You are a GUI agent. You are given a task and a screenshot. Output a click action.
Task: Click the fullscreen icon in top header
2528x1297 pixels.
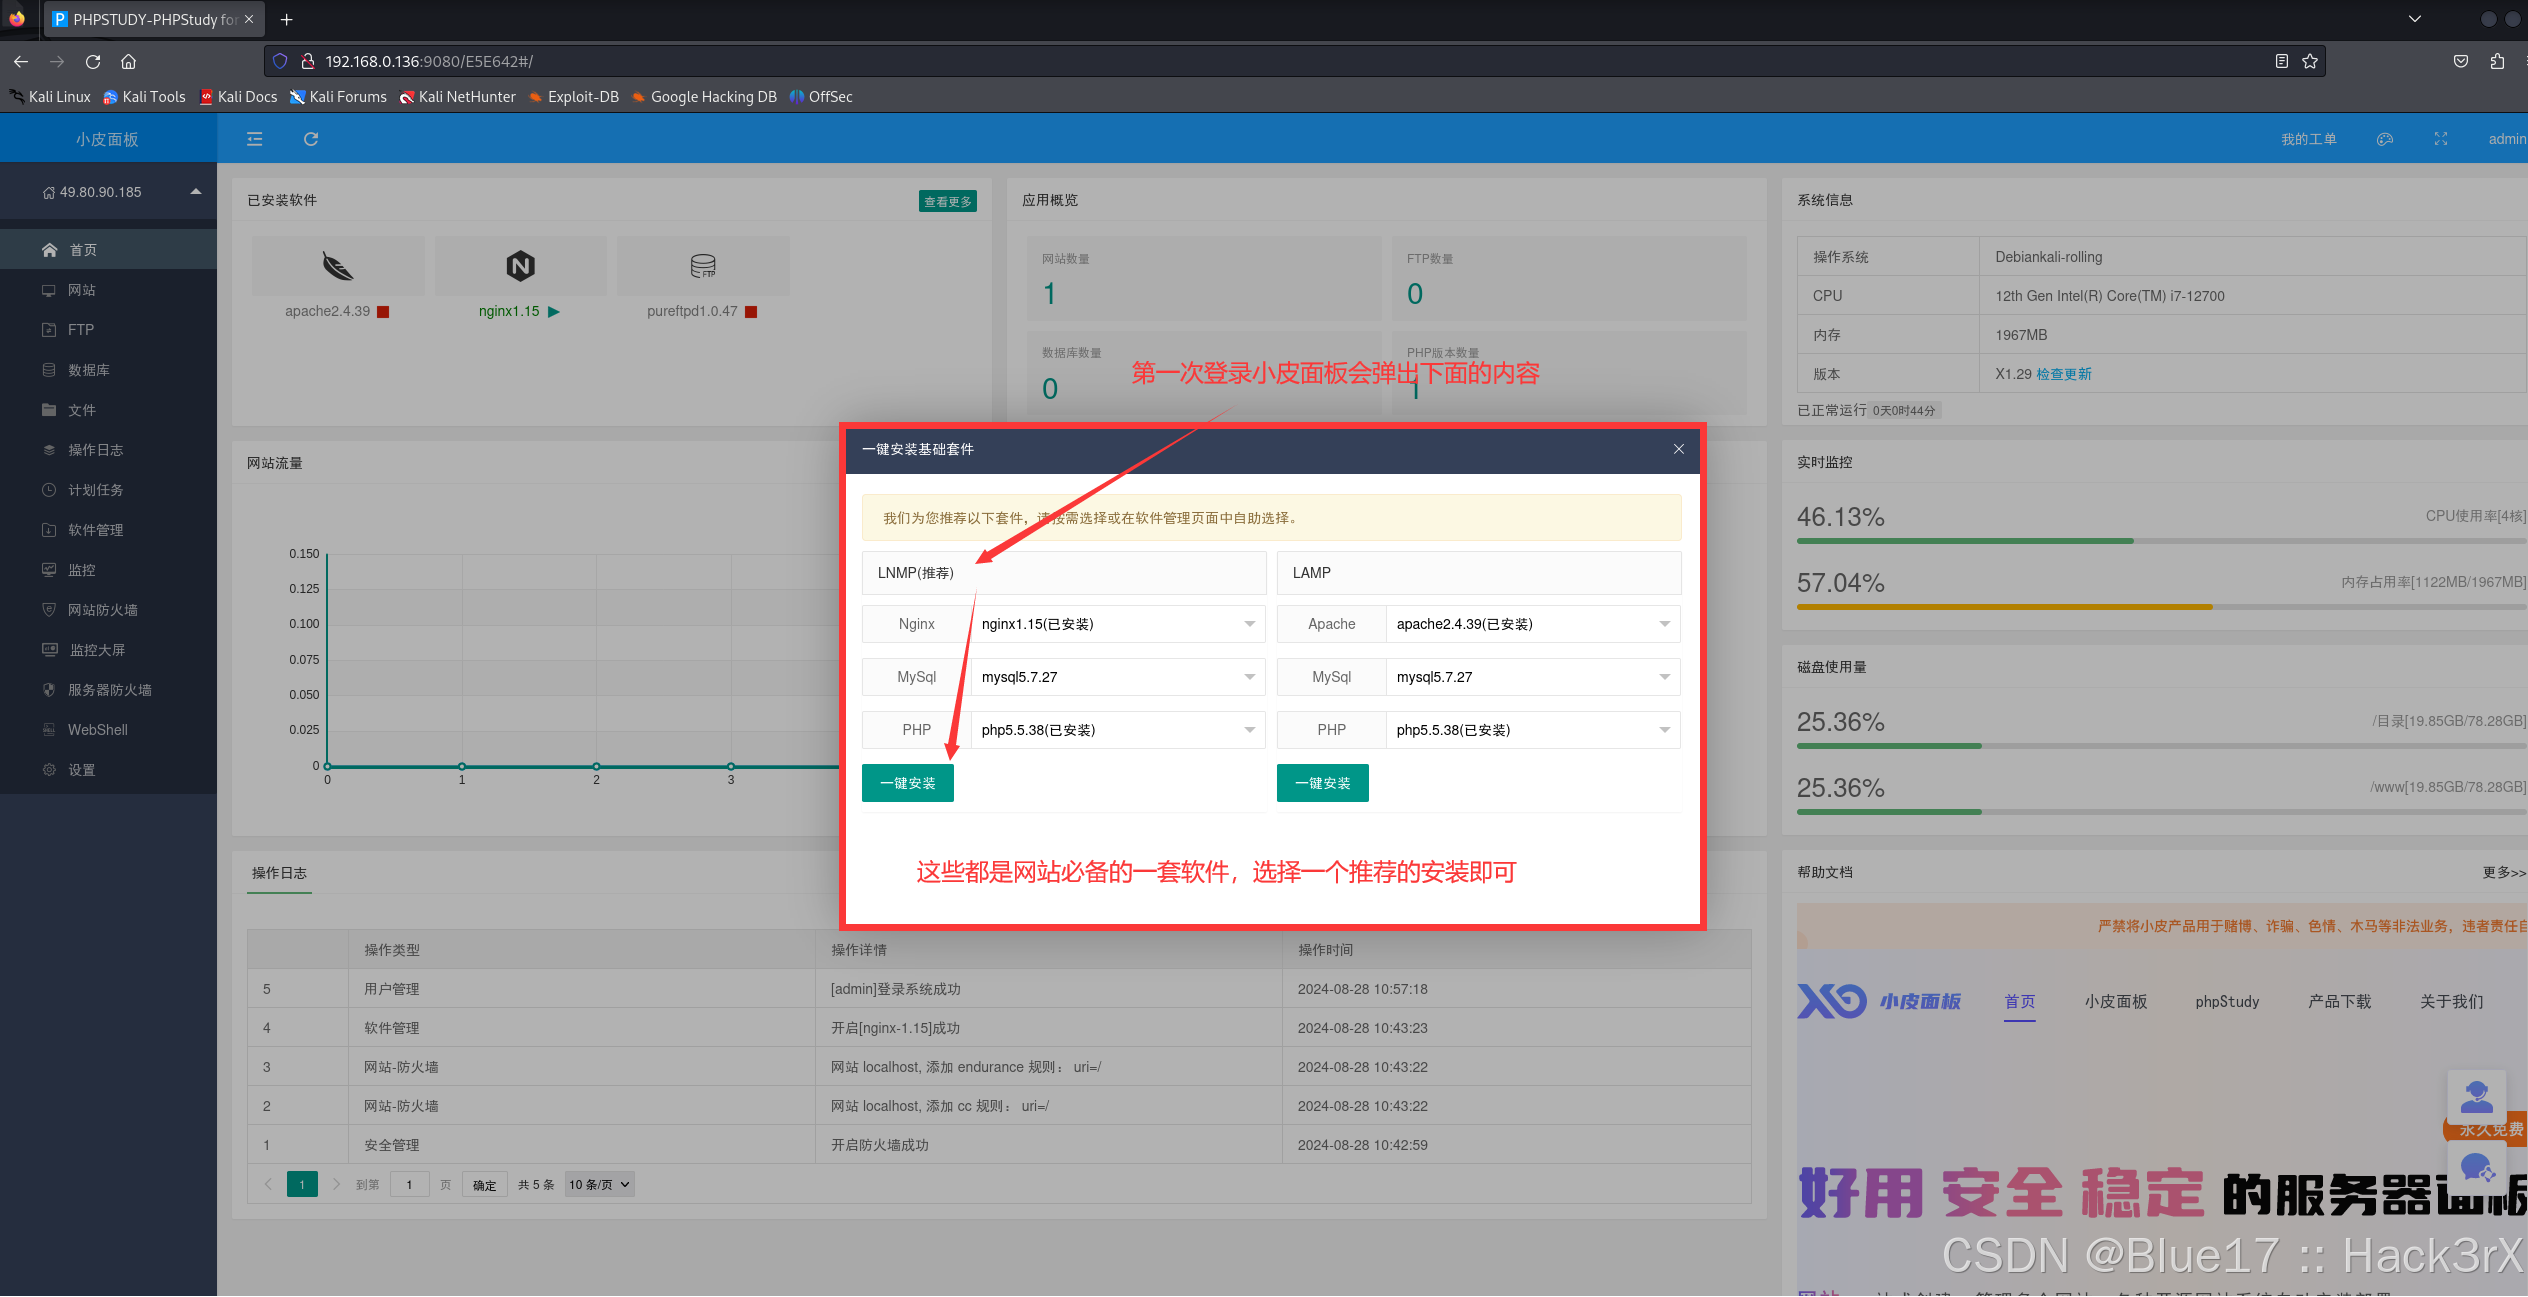[x=2440, y=139]
